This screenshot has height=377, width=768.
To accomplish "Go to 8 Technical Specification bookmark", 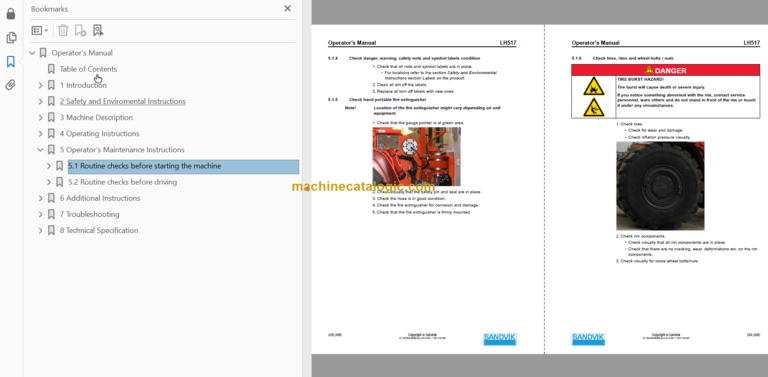I will 99,231.
